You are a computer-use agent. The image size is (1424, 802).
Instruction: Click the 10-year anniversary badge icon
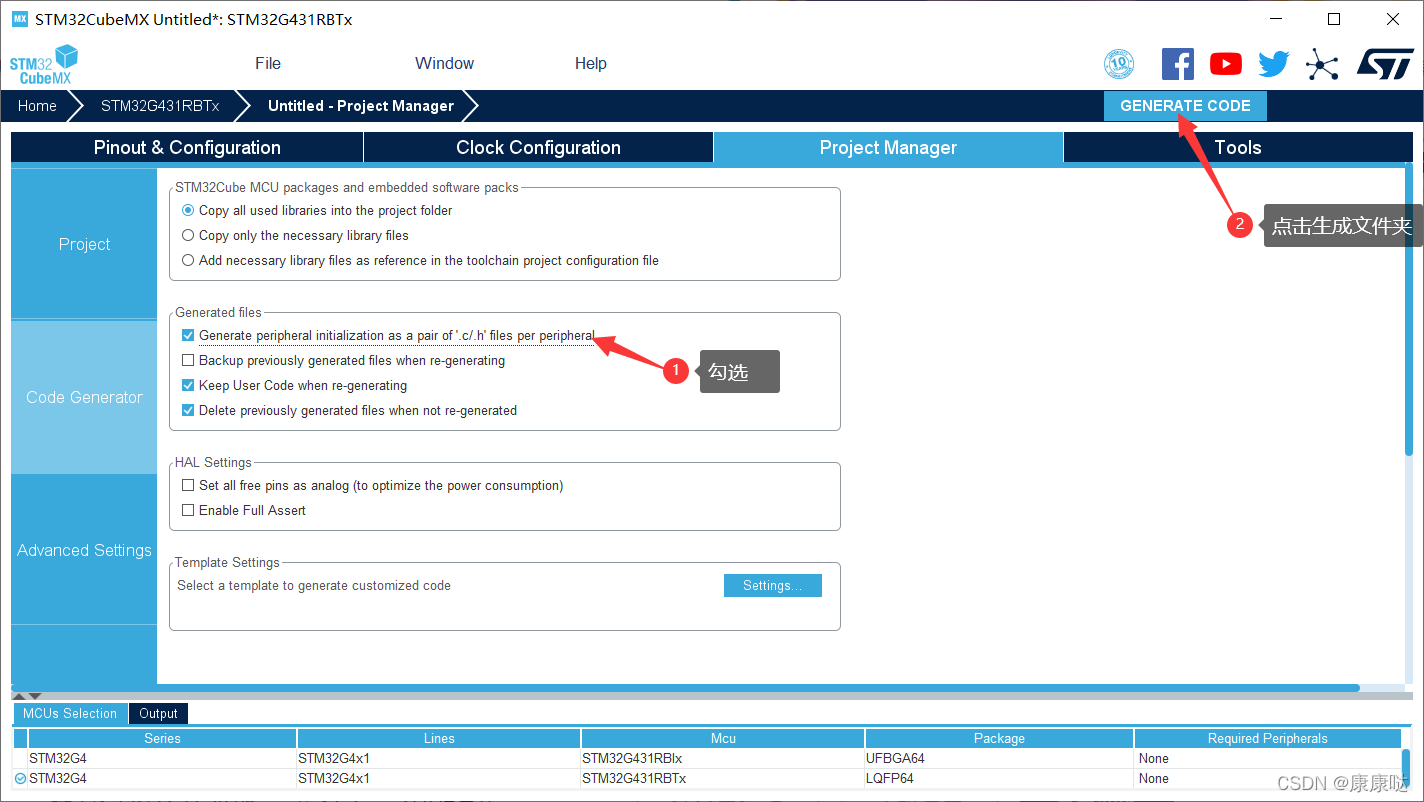(x=1119, y=64)
